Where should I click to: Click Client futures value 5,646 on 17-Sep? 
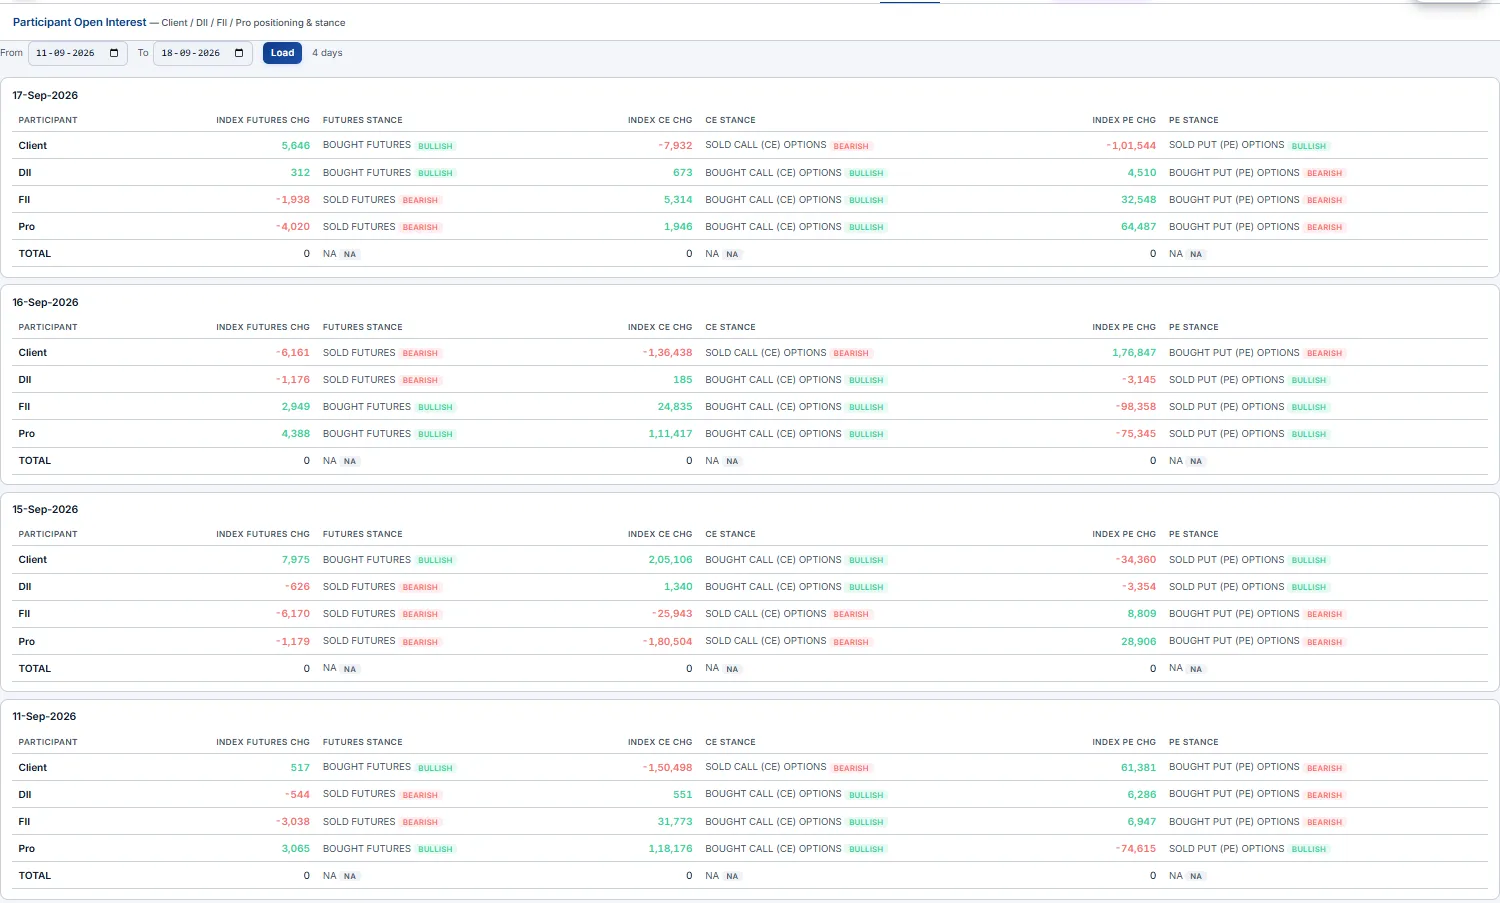[296, 146]
